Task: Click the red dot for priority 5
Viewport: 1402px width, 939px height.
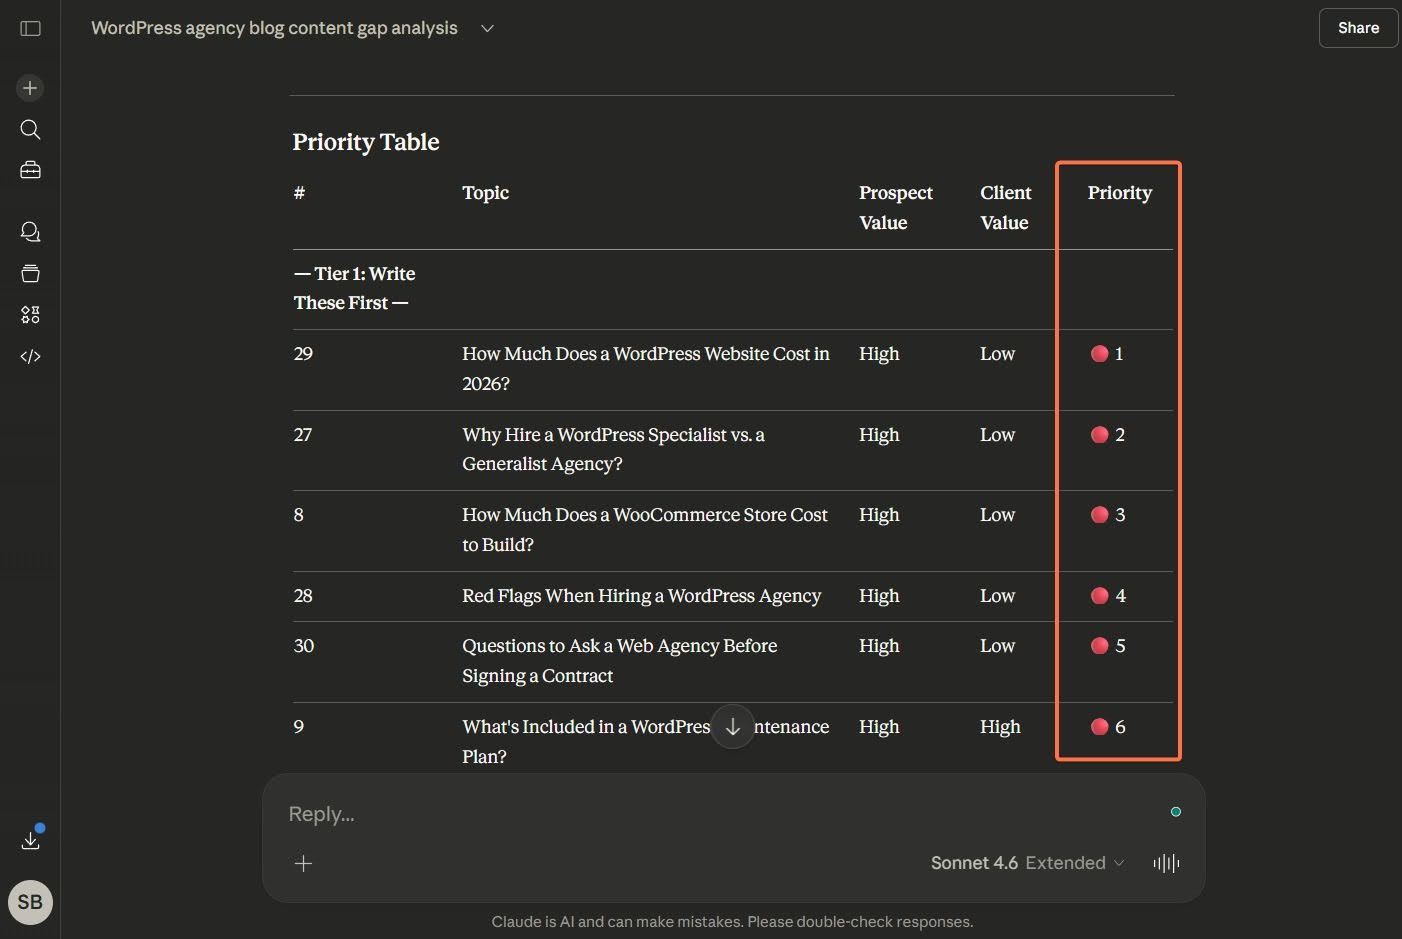Action: click(x=1099, y=646)
